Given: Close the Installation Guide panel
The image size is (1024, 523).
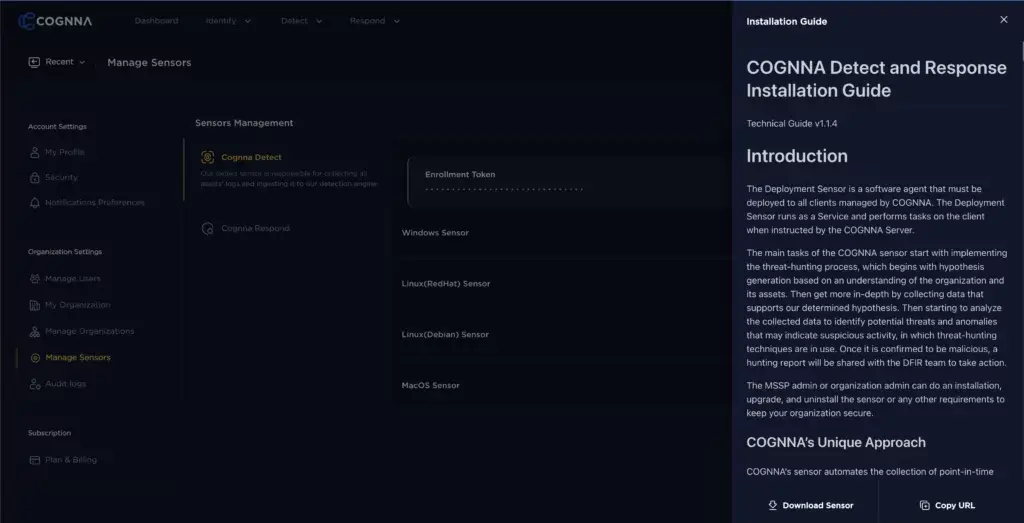Looking at the screenshot, I should (1004, 20).
